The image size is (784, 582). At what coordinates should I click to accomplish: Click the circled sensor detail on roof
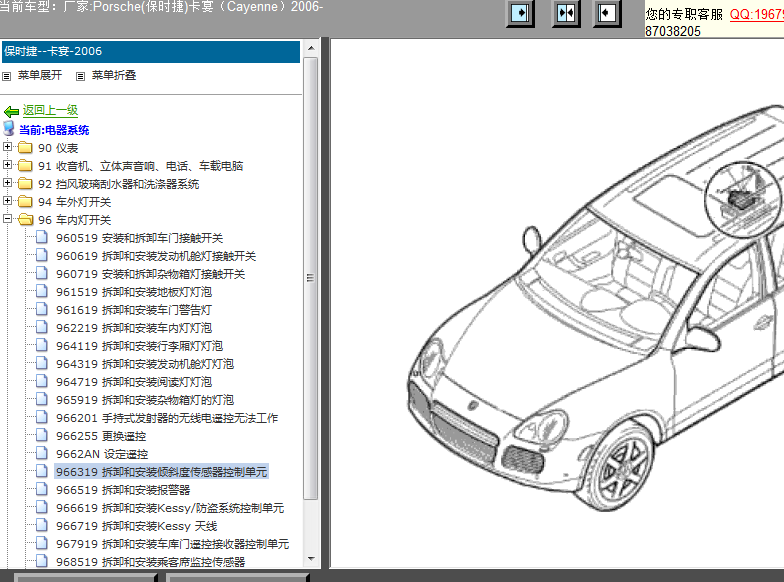point(744,199)
